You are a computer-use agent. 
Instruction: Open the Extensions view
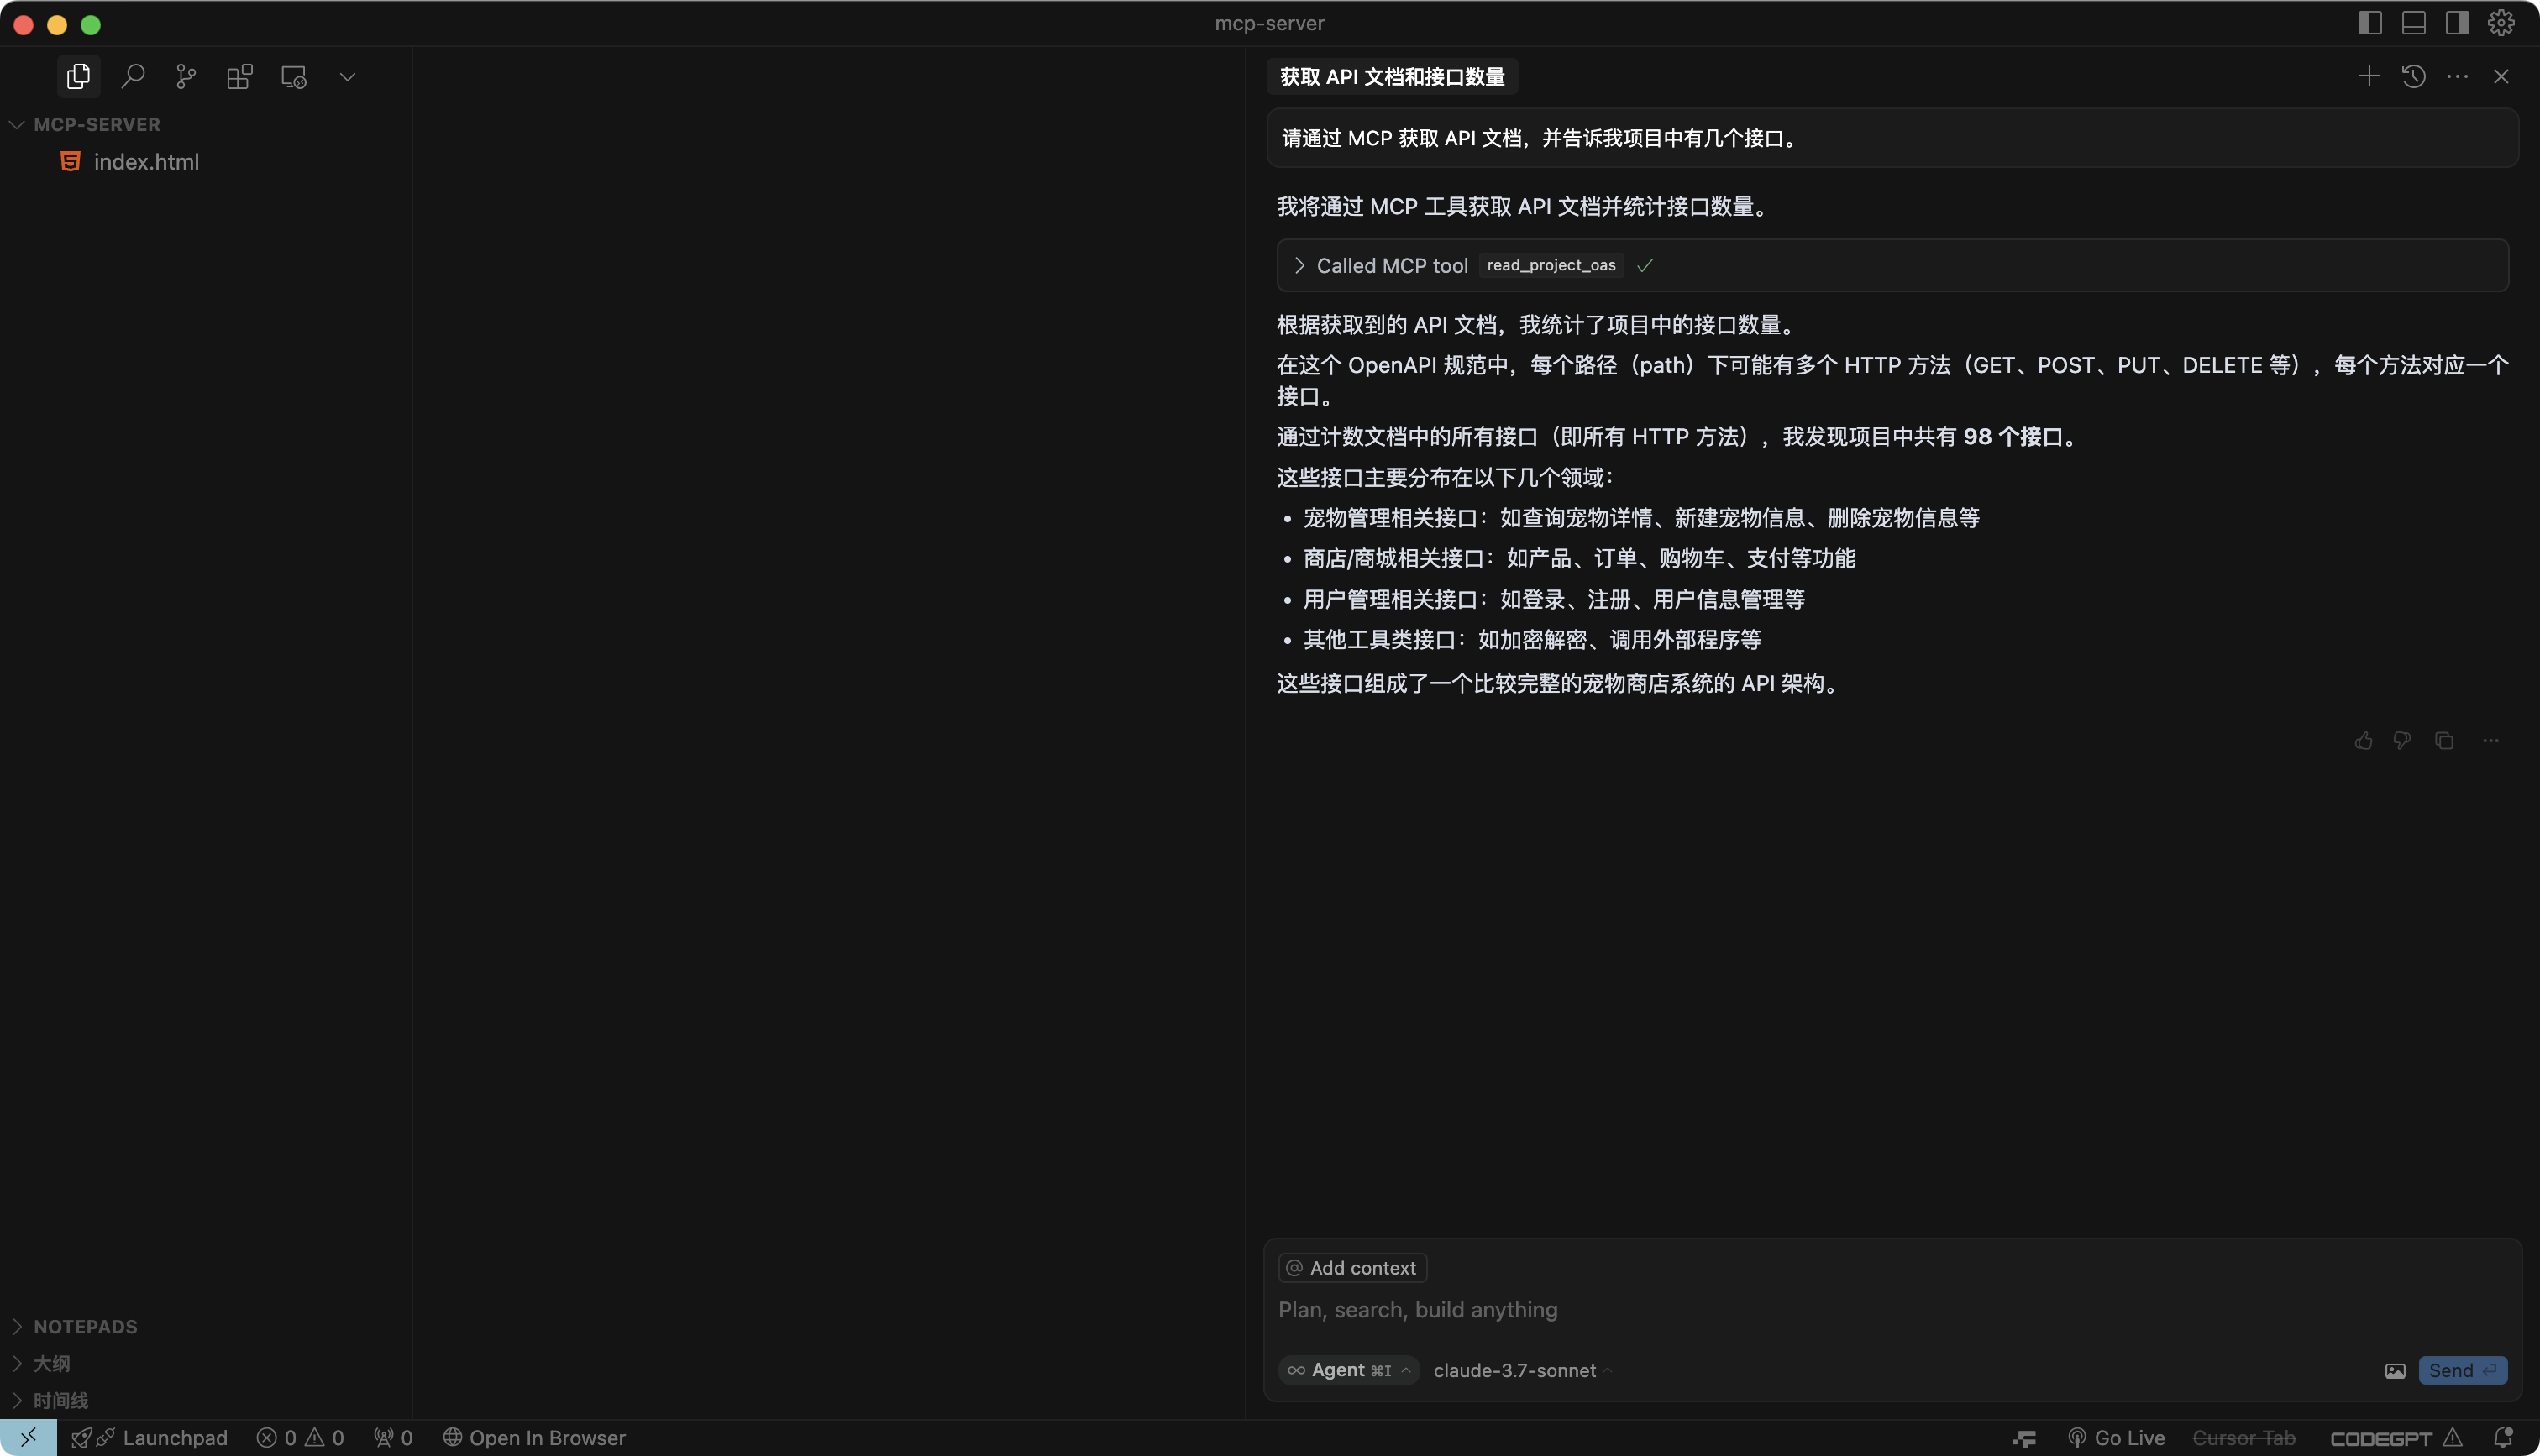pyautogui.click(x=239, y=76)
